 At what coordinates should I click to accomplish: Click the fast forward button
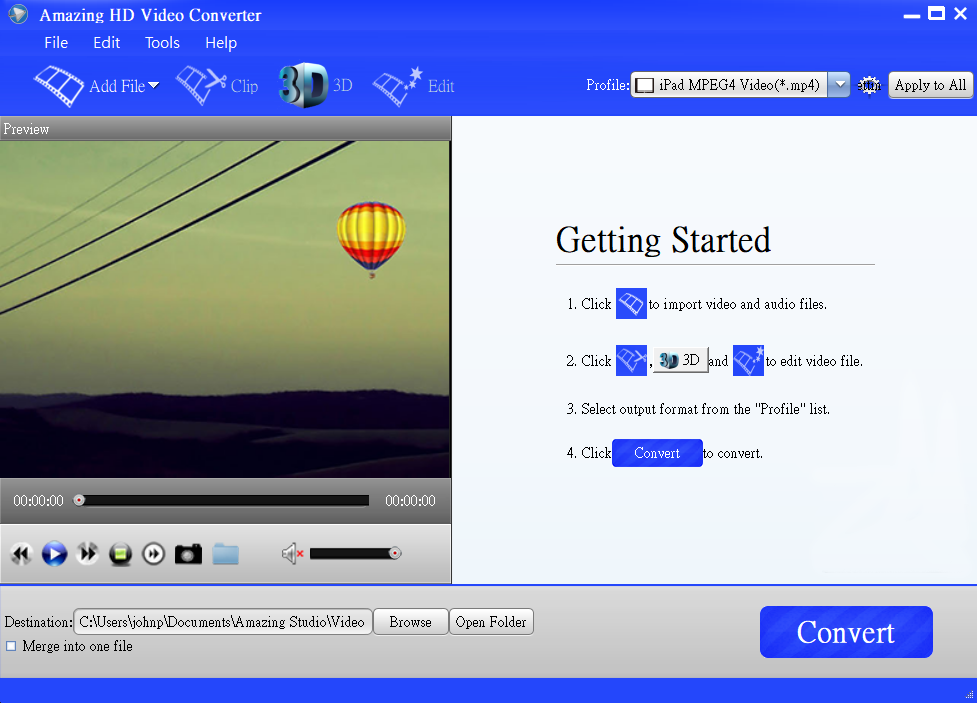click(87, 553)
